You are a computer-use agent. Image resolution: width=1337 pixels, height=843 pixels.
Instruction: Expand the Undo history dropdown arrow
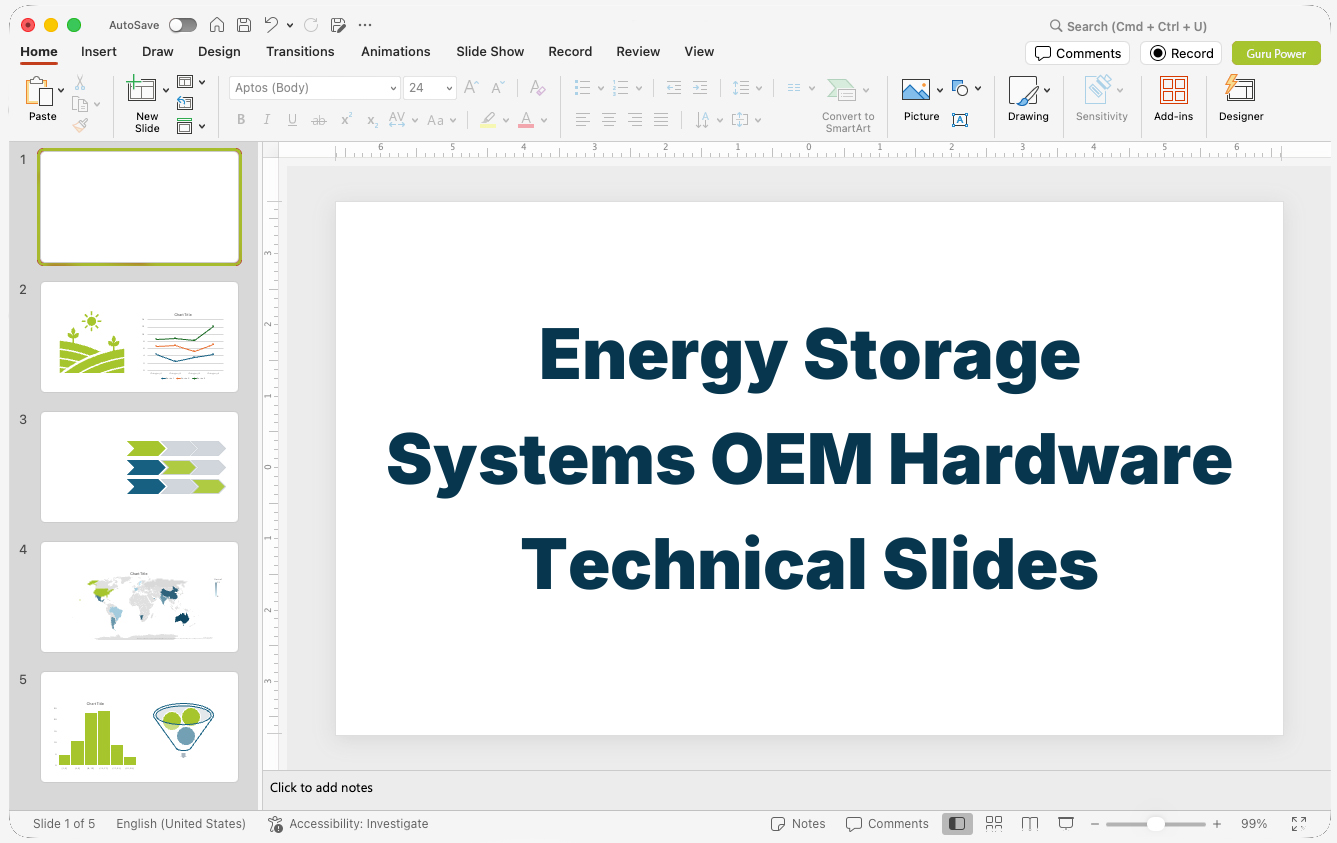click(290, 25)
